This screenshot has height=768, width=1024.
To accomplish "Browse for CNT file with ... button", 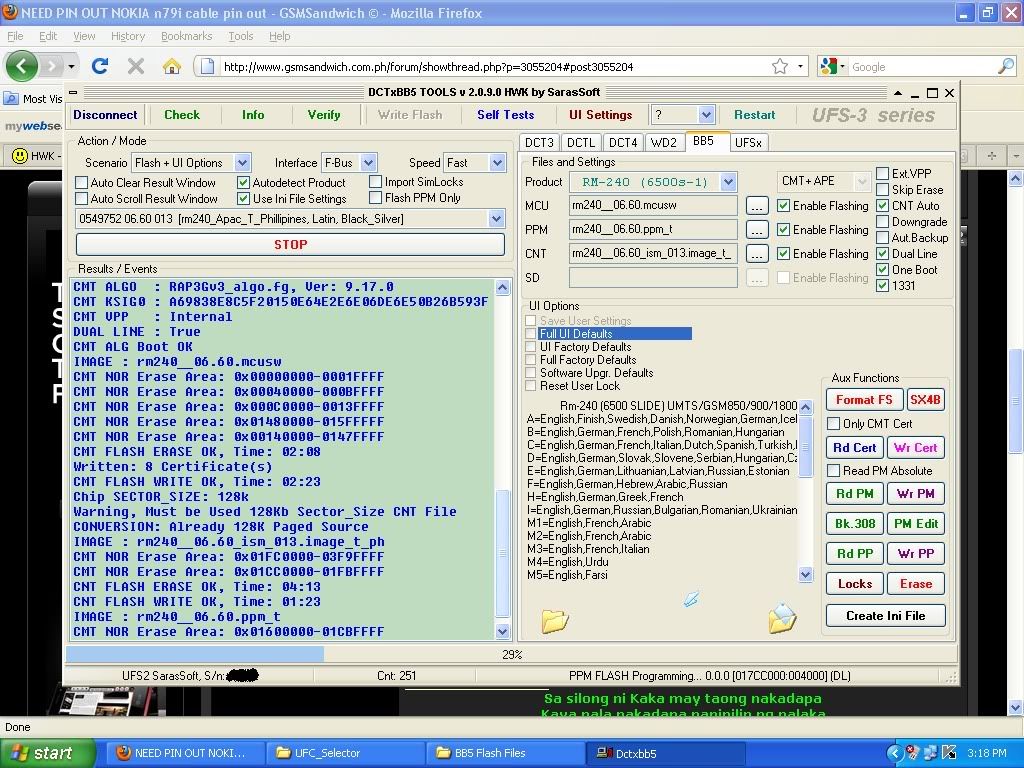I will pos(757,253).
